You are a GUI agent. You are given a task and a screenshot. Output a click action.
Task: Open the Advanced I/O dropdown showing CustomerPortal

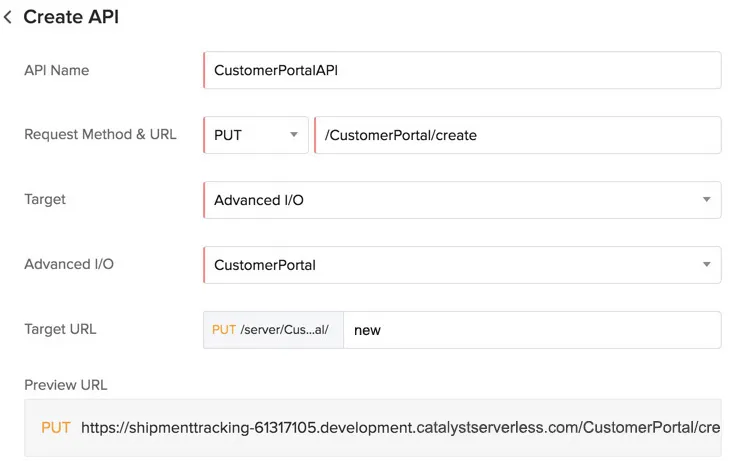pos(462,265)
